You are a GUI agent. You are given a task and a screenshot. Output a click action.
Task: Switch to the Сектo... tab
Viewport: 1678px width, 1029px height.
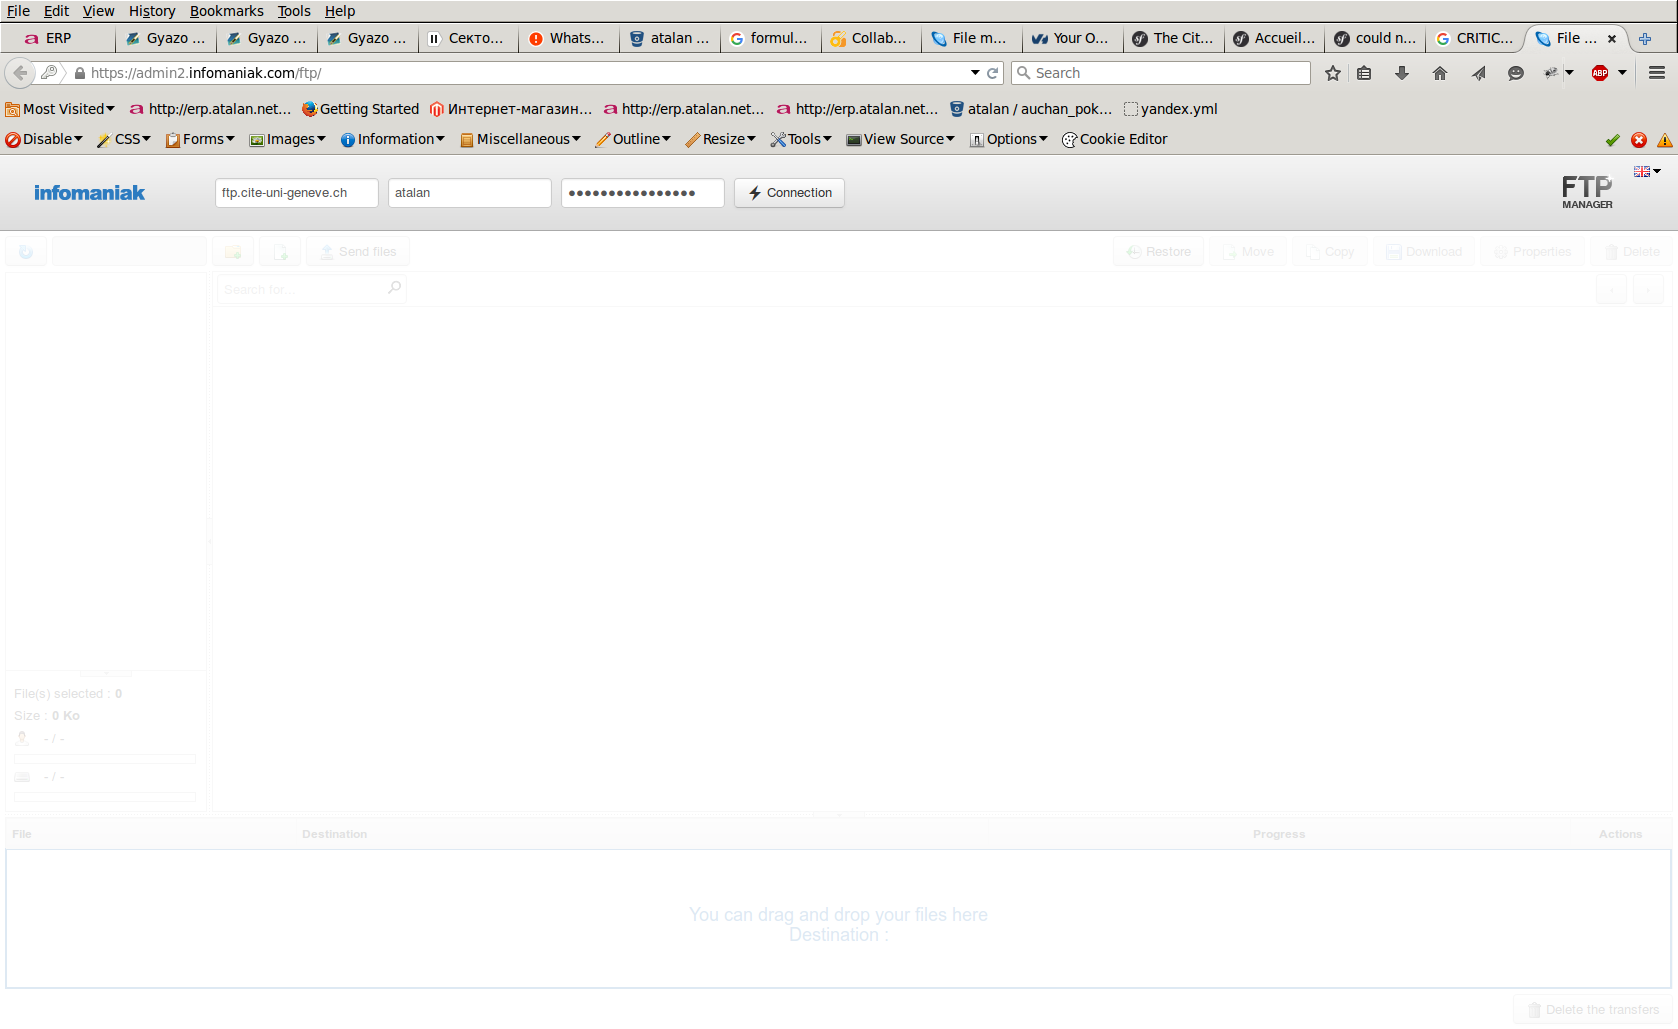pyautogui.click(x=467, y=38)
